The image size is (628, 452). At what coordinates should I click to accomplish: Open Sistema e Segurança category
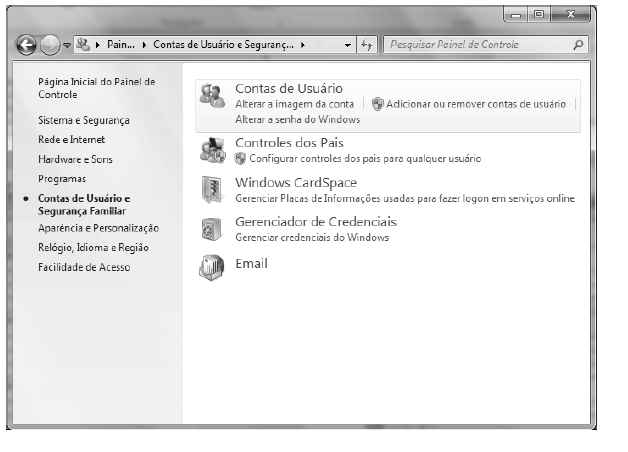84,120
